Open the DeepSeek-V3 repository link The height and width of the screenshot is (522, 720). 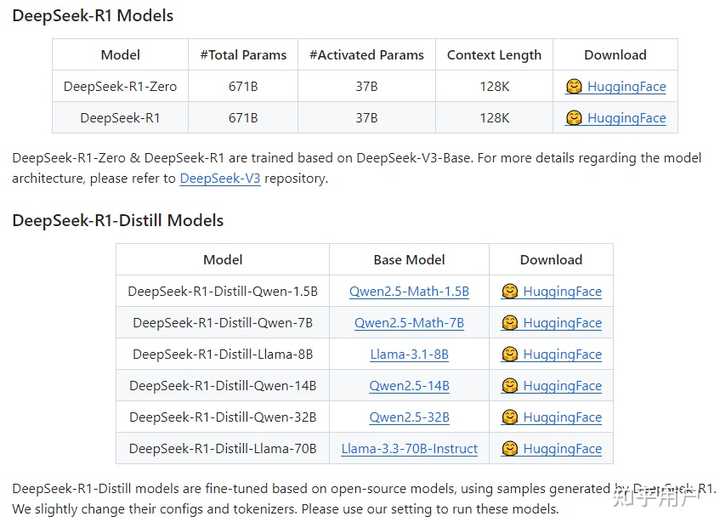click(x=220, y=179)
